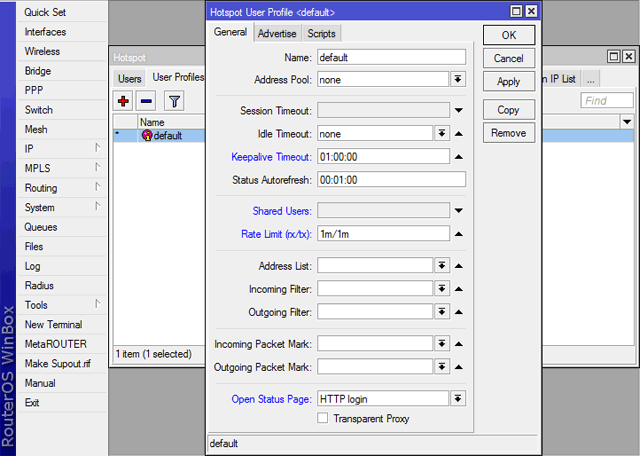Open Queues menu item

point(62,227)
